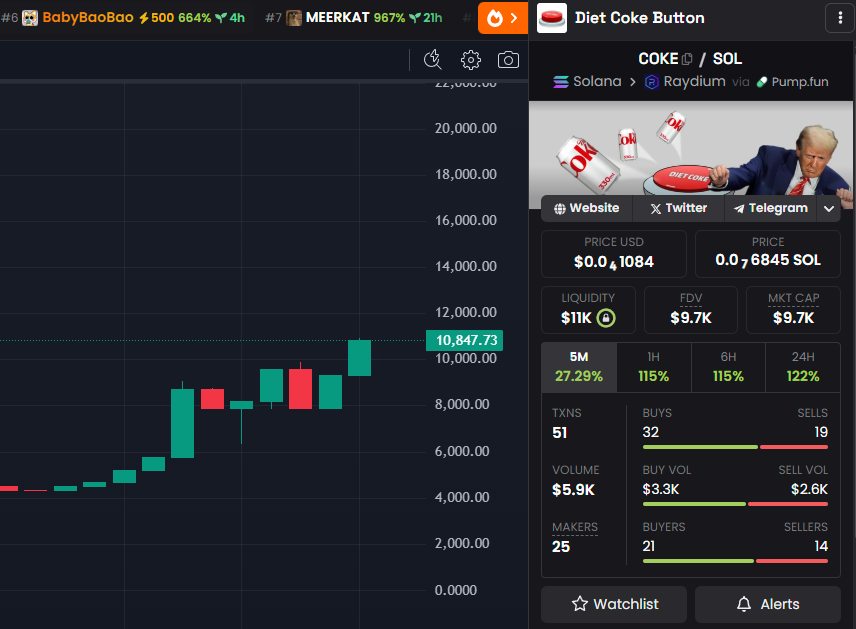Take a chart snapshot with camera icon
856x629 pixels.
pyautogui.click(x=508, y=60)
